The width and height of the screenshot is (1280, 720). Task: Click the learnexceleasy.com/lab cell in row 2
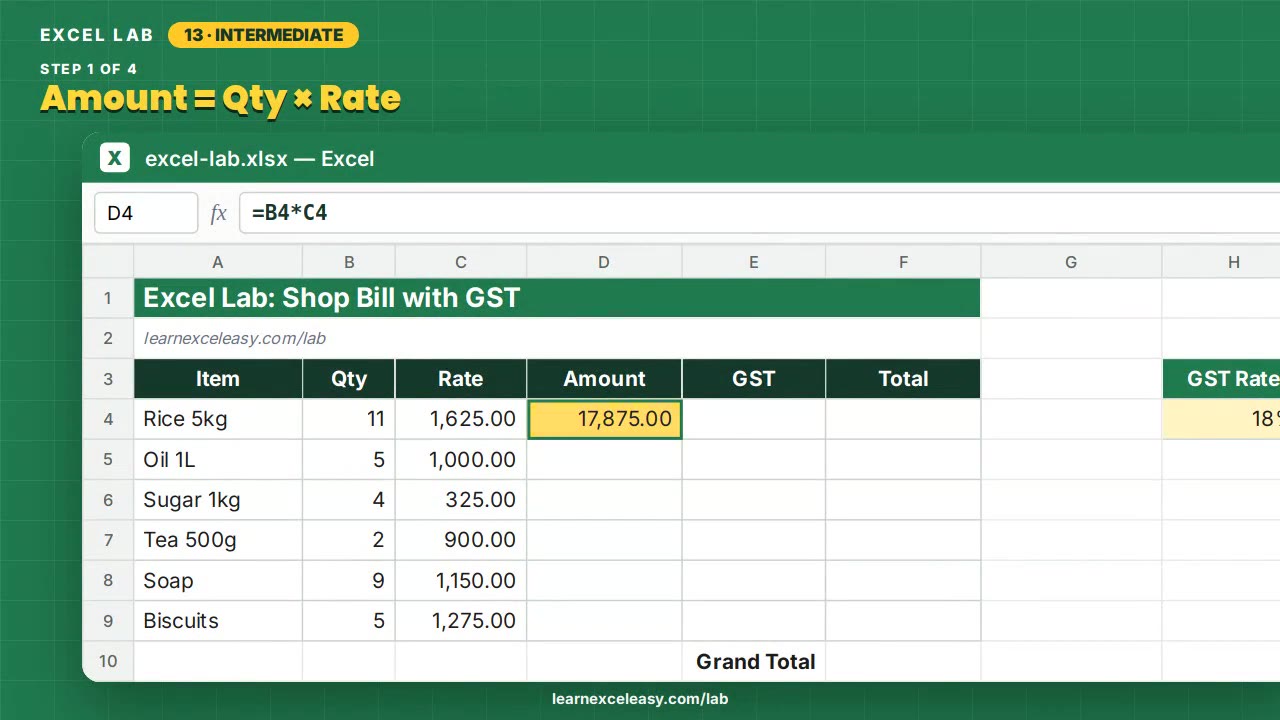point(218,338)
